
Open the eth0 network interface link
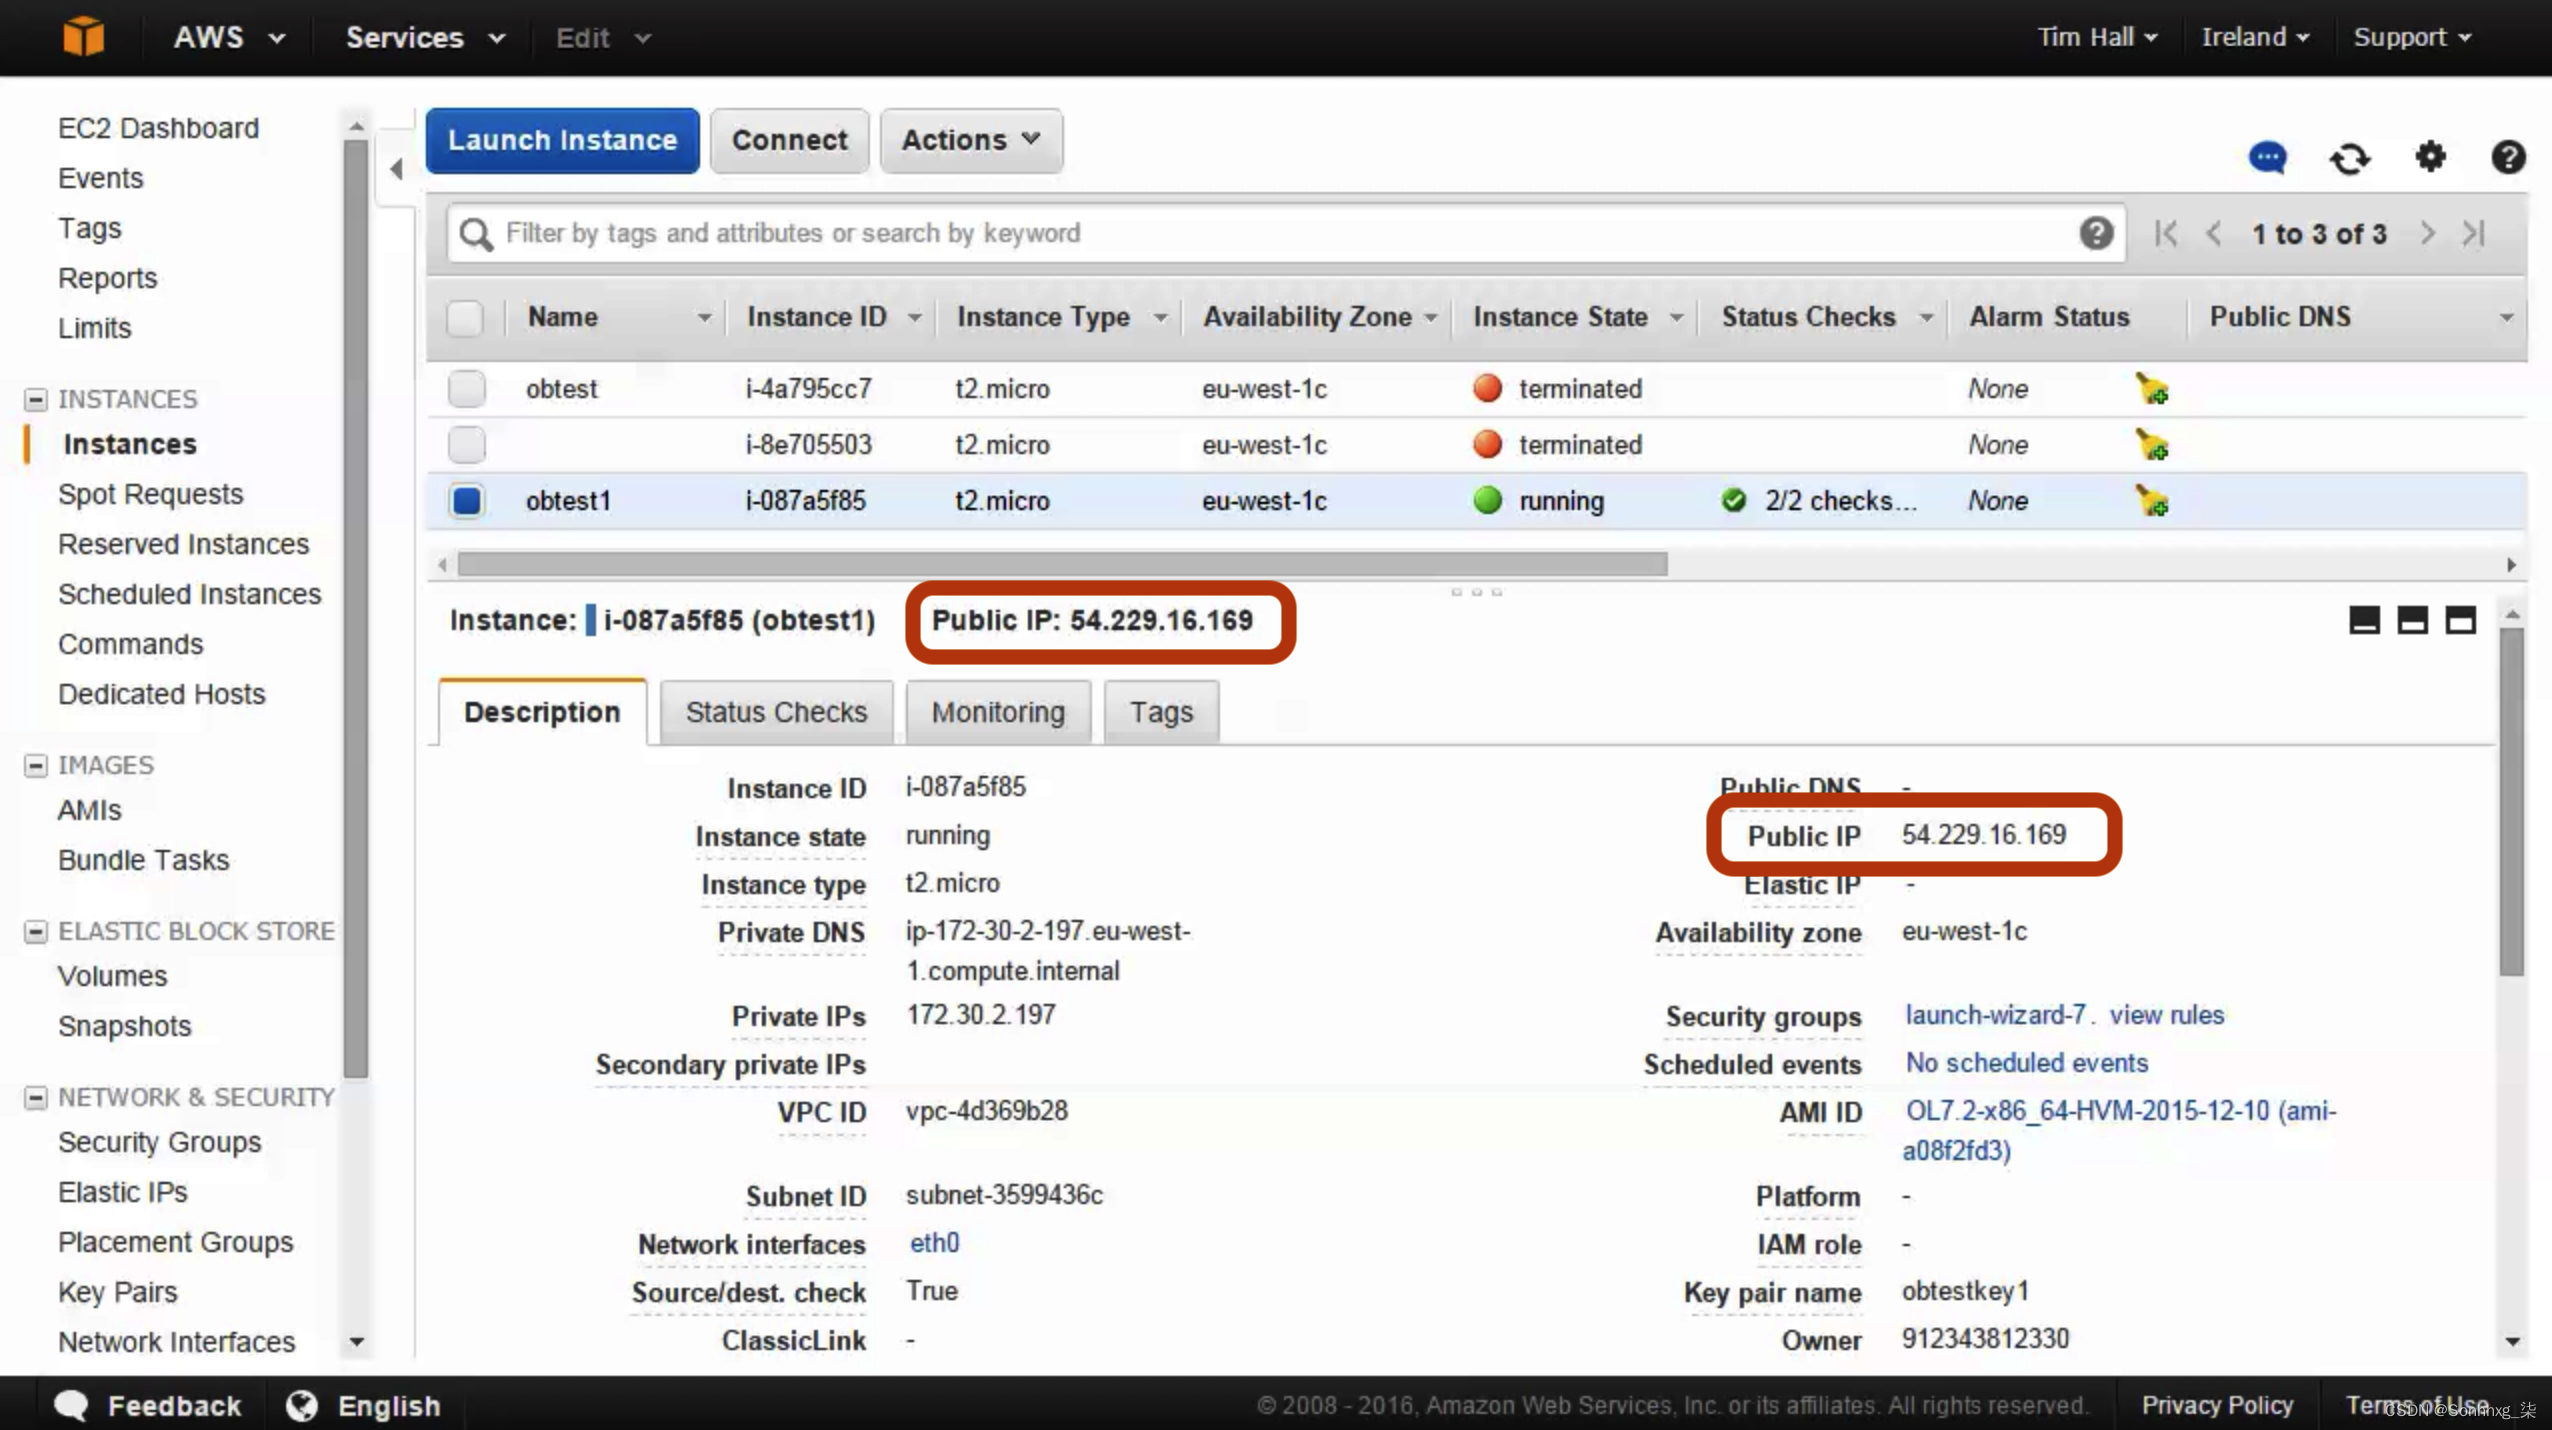(x=934, y=1243)
